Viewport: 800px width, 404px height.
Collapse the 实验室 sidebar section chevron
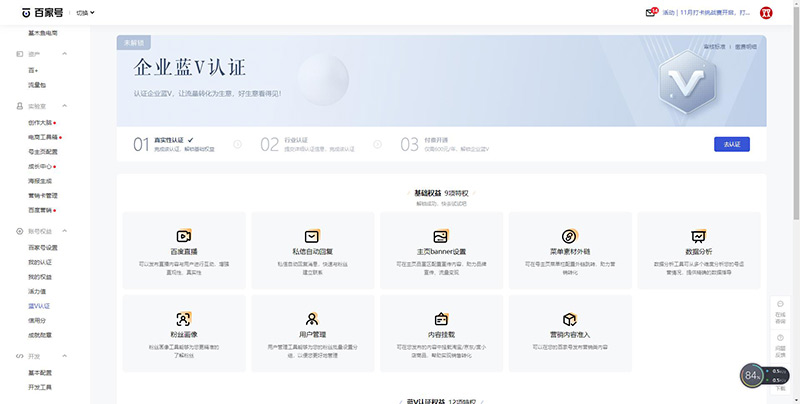[x=64, y=106]
